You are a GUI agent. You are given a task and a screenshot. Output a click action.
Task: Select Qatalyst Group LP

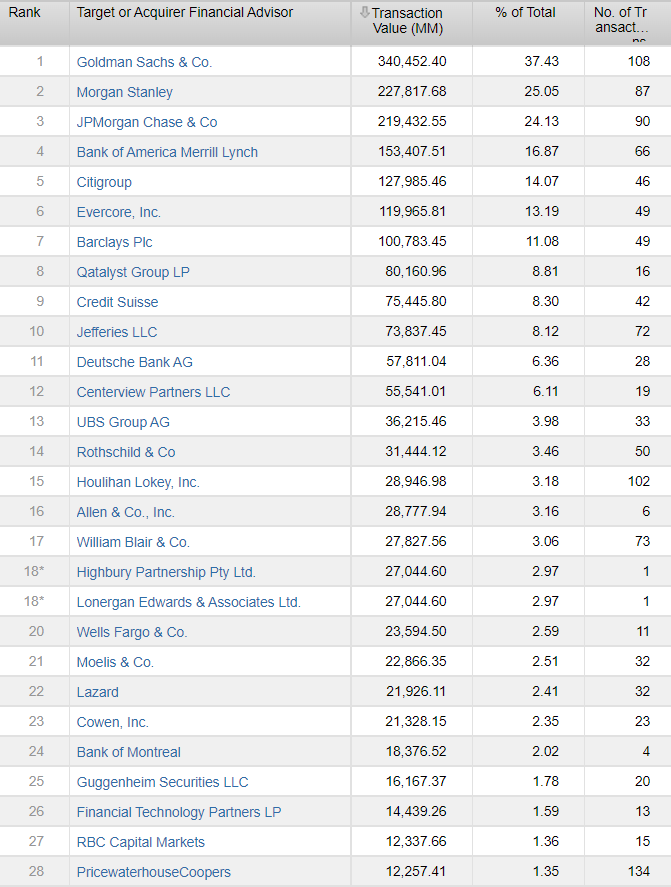[133, 272]
